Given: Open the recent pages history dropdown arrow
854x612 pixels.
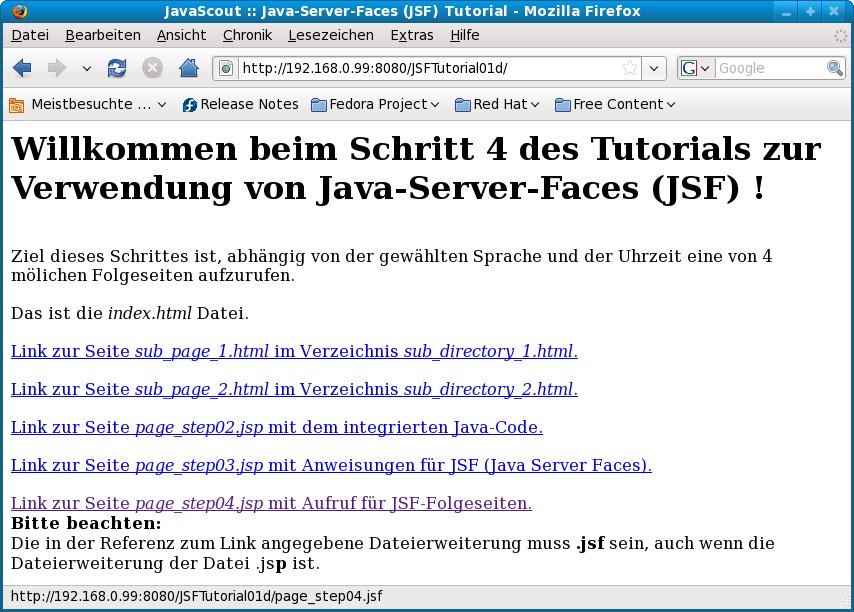Looking at the screenshot, I should (86, 68).
